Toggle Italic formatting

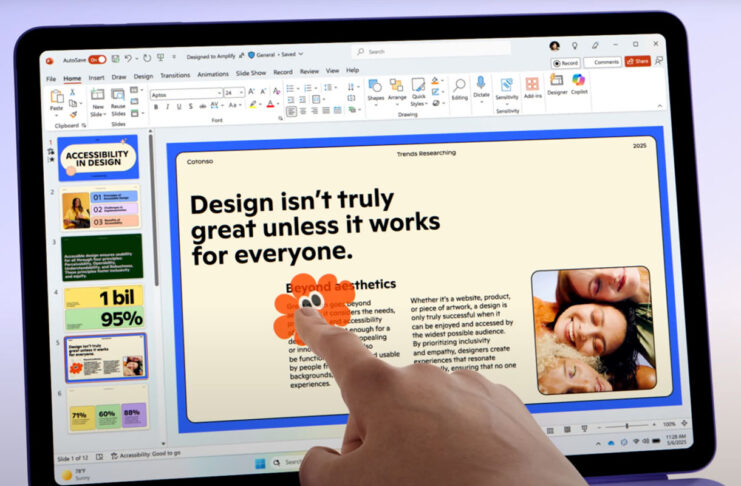[167, 107]
